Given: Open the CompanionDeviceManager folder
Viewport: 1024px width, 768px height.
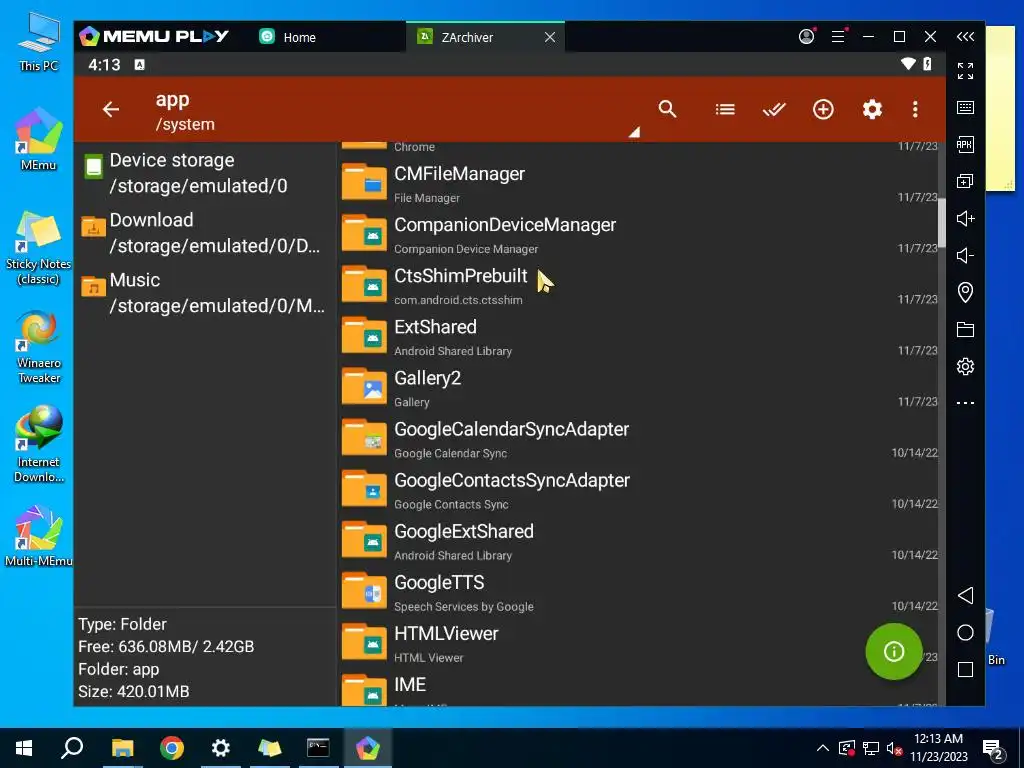Looking at the screenshot, I should [x=640, y=236].
